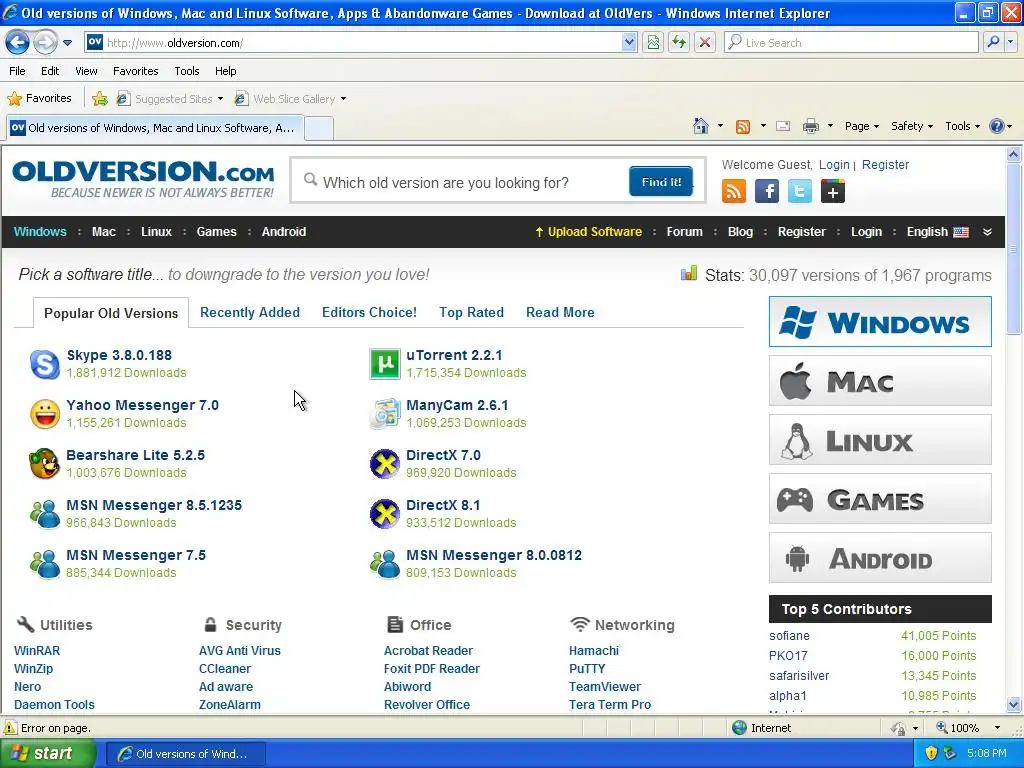Click the page vertical scrollbar thumb
The image size is (1024, 768).
point(1013,248)
